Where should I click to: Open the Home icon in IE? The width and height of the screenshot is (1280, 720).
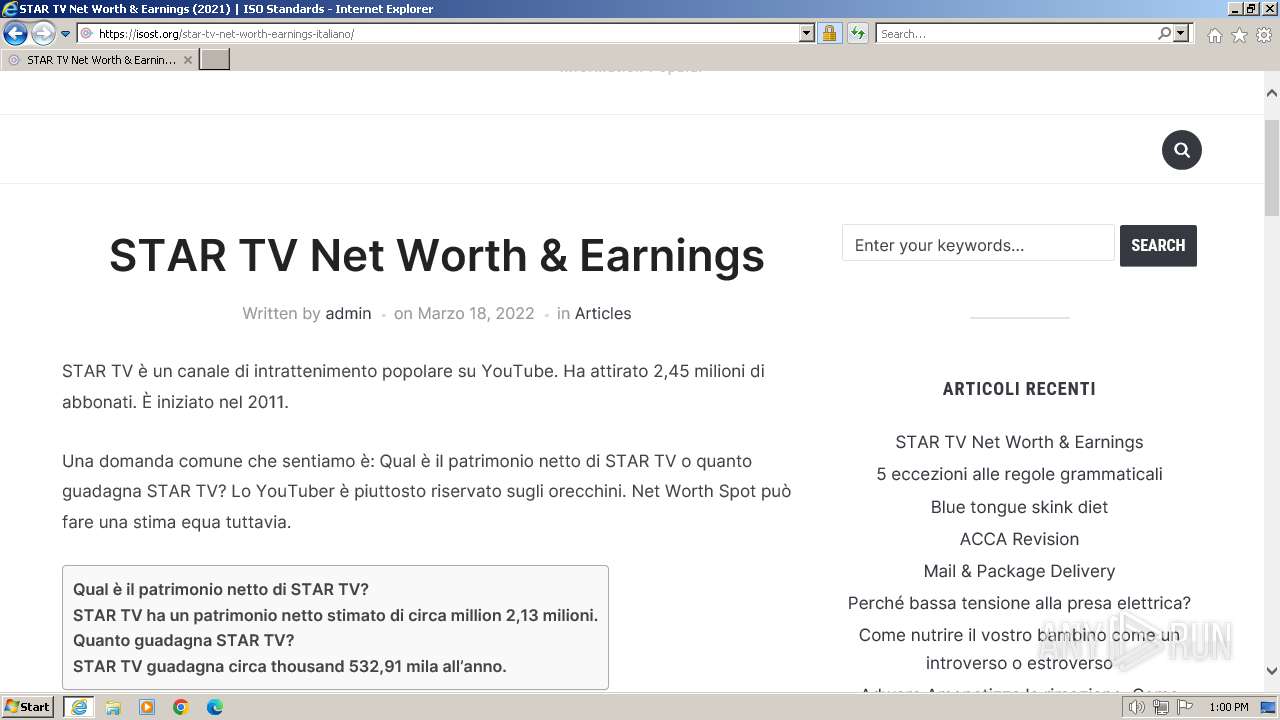1214,35
